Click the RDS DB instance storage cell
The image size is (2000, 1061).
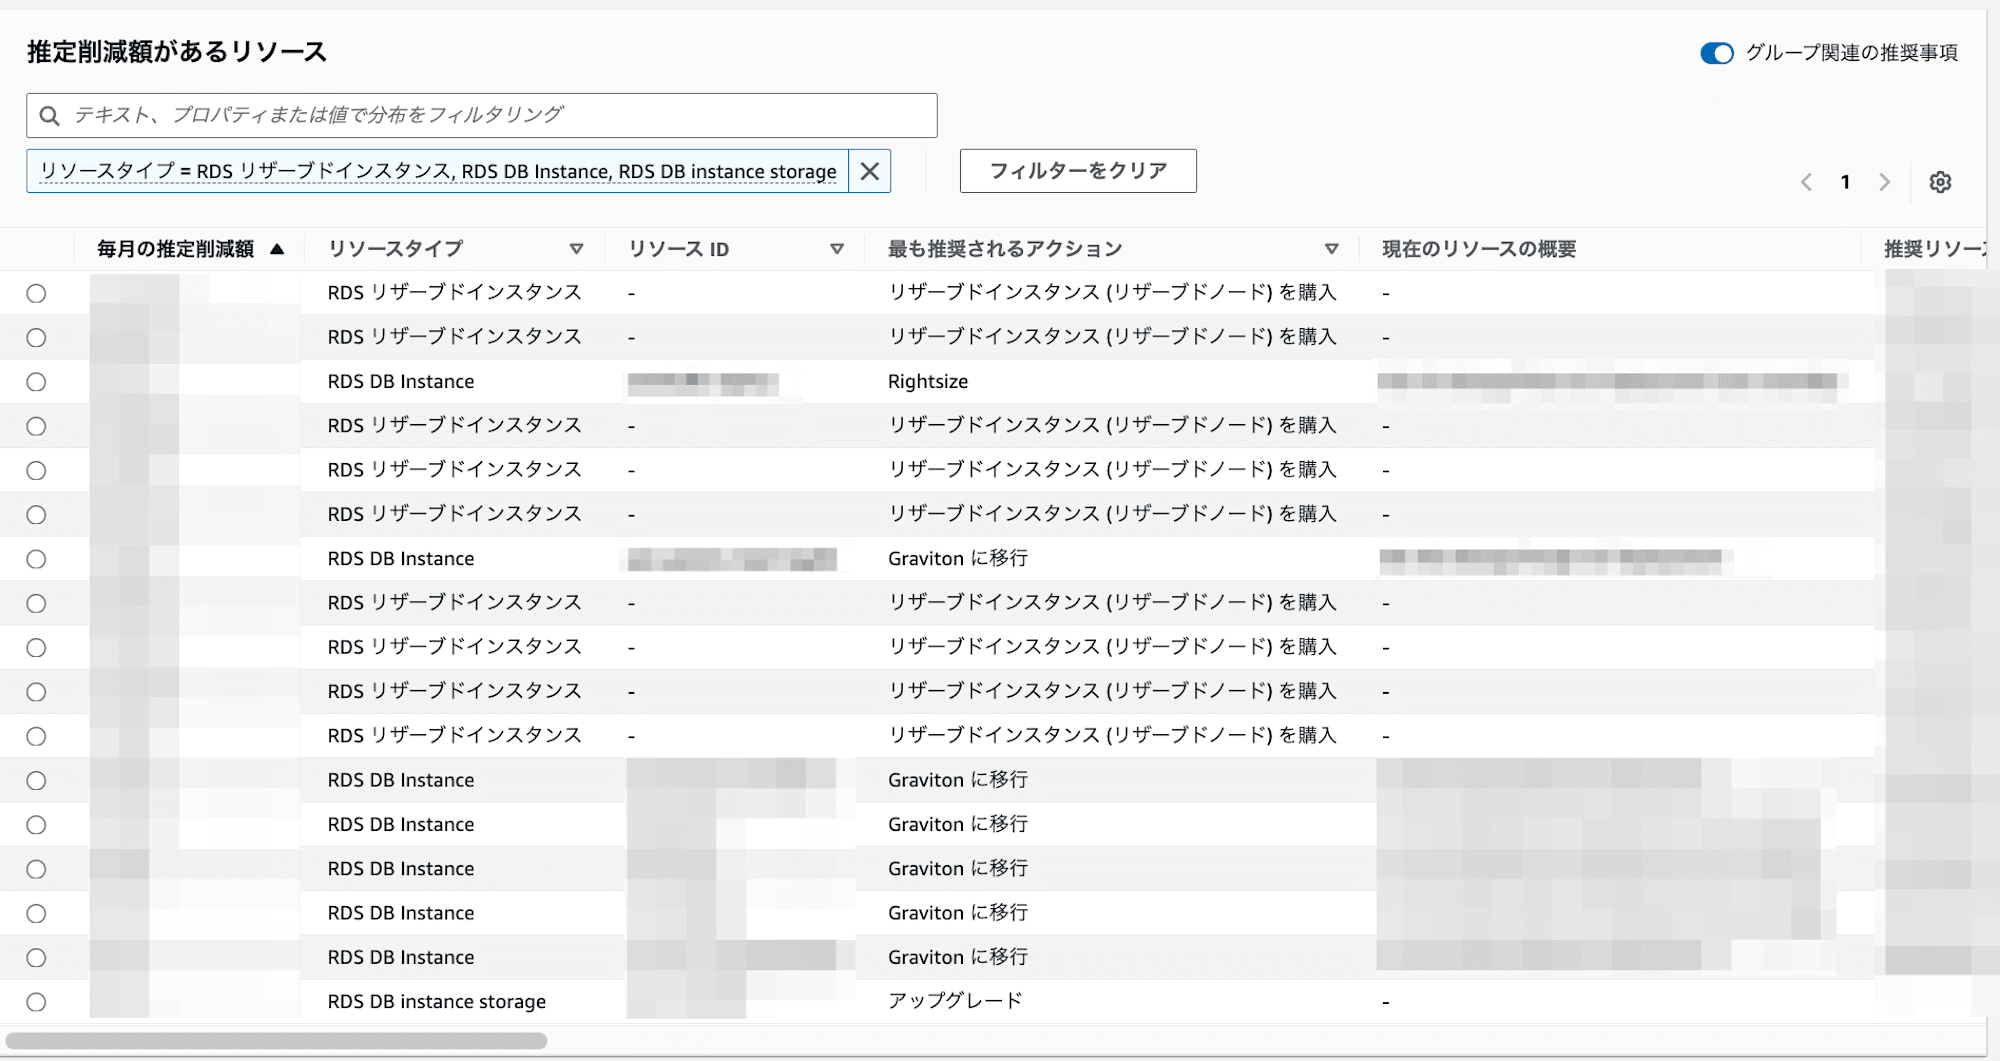coord(437,1001)
